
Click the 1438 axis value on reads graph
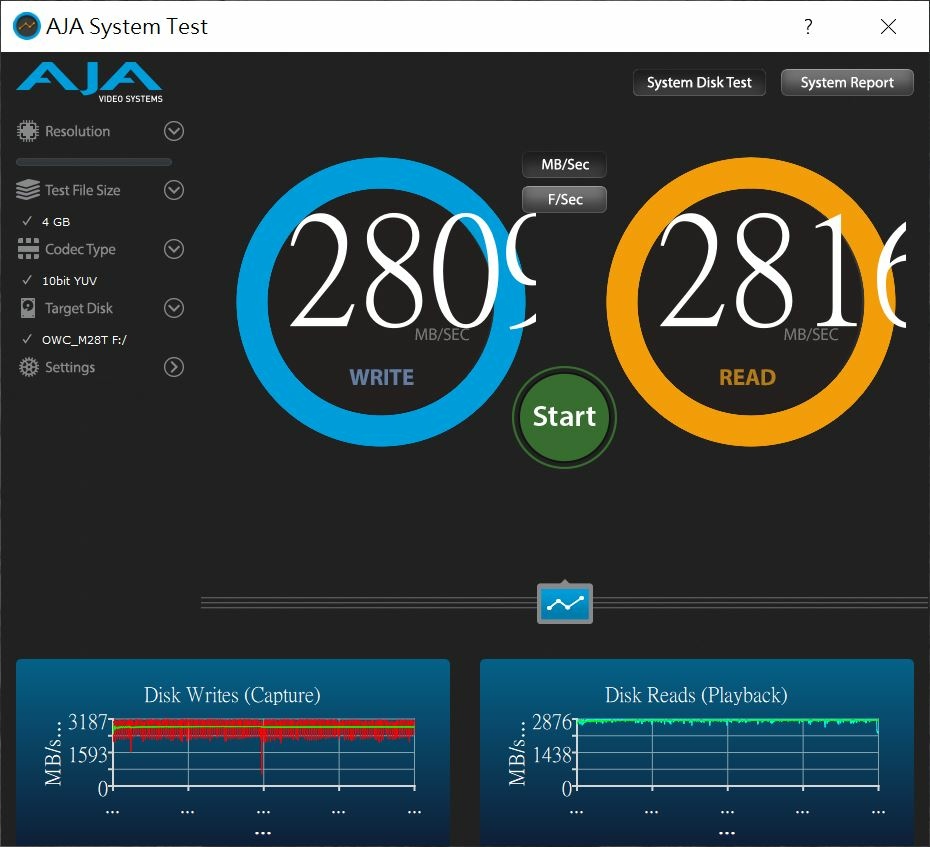point(552,755)
